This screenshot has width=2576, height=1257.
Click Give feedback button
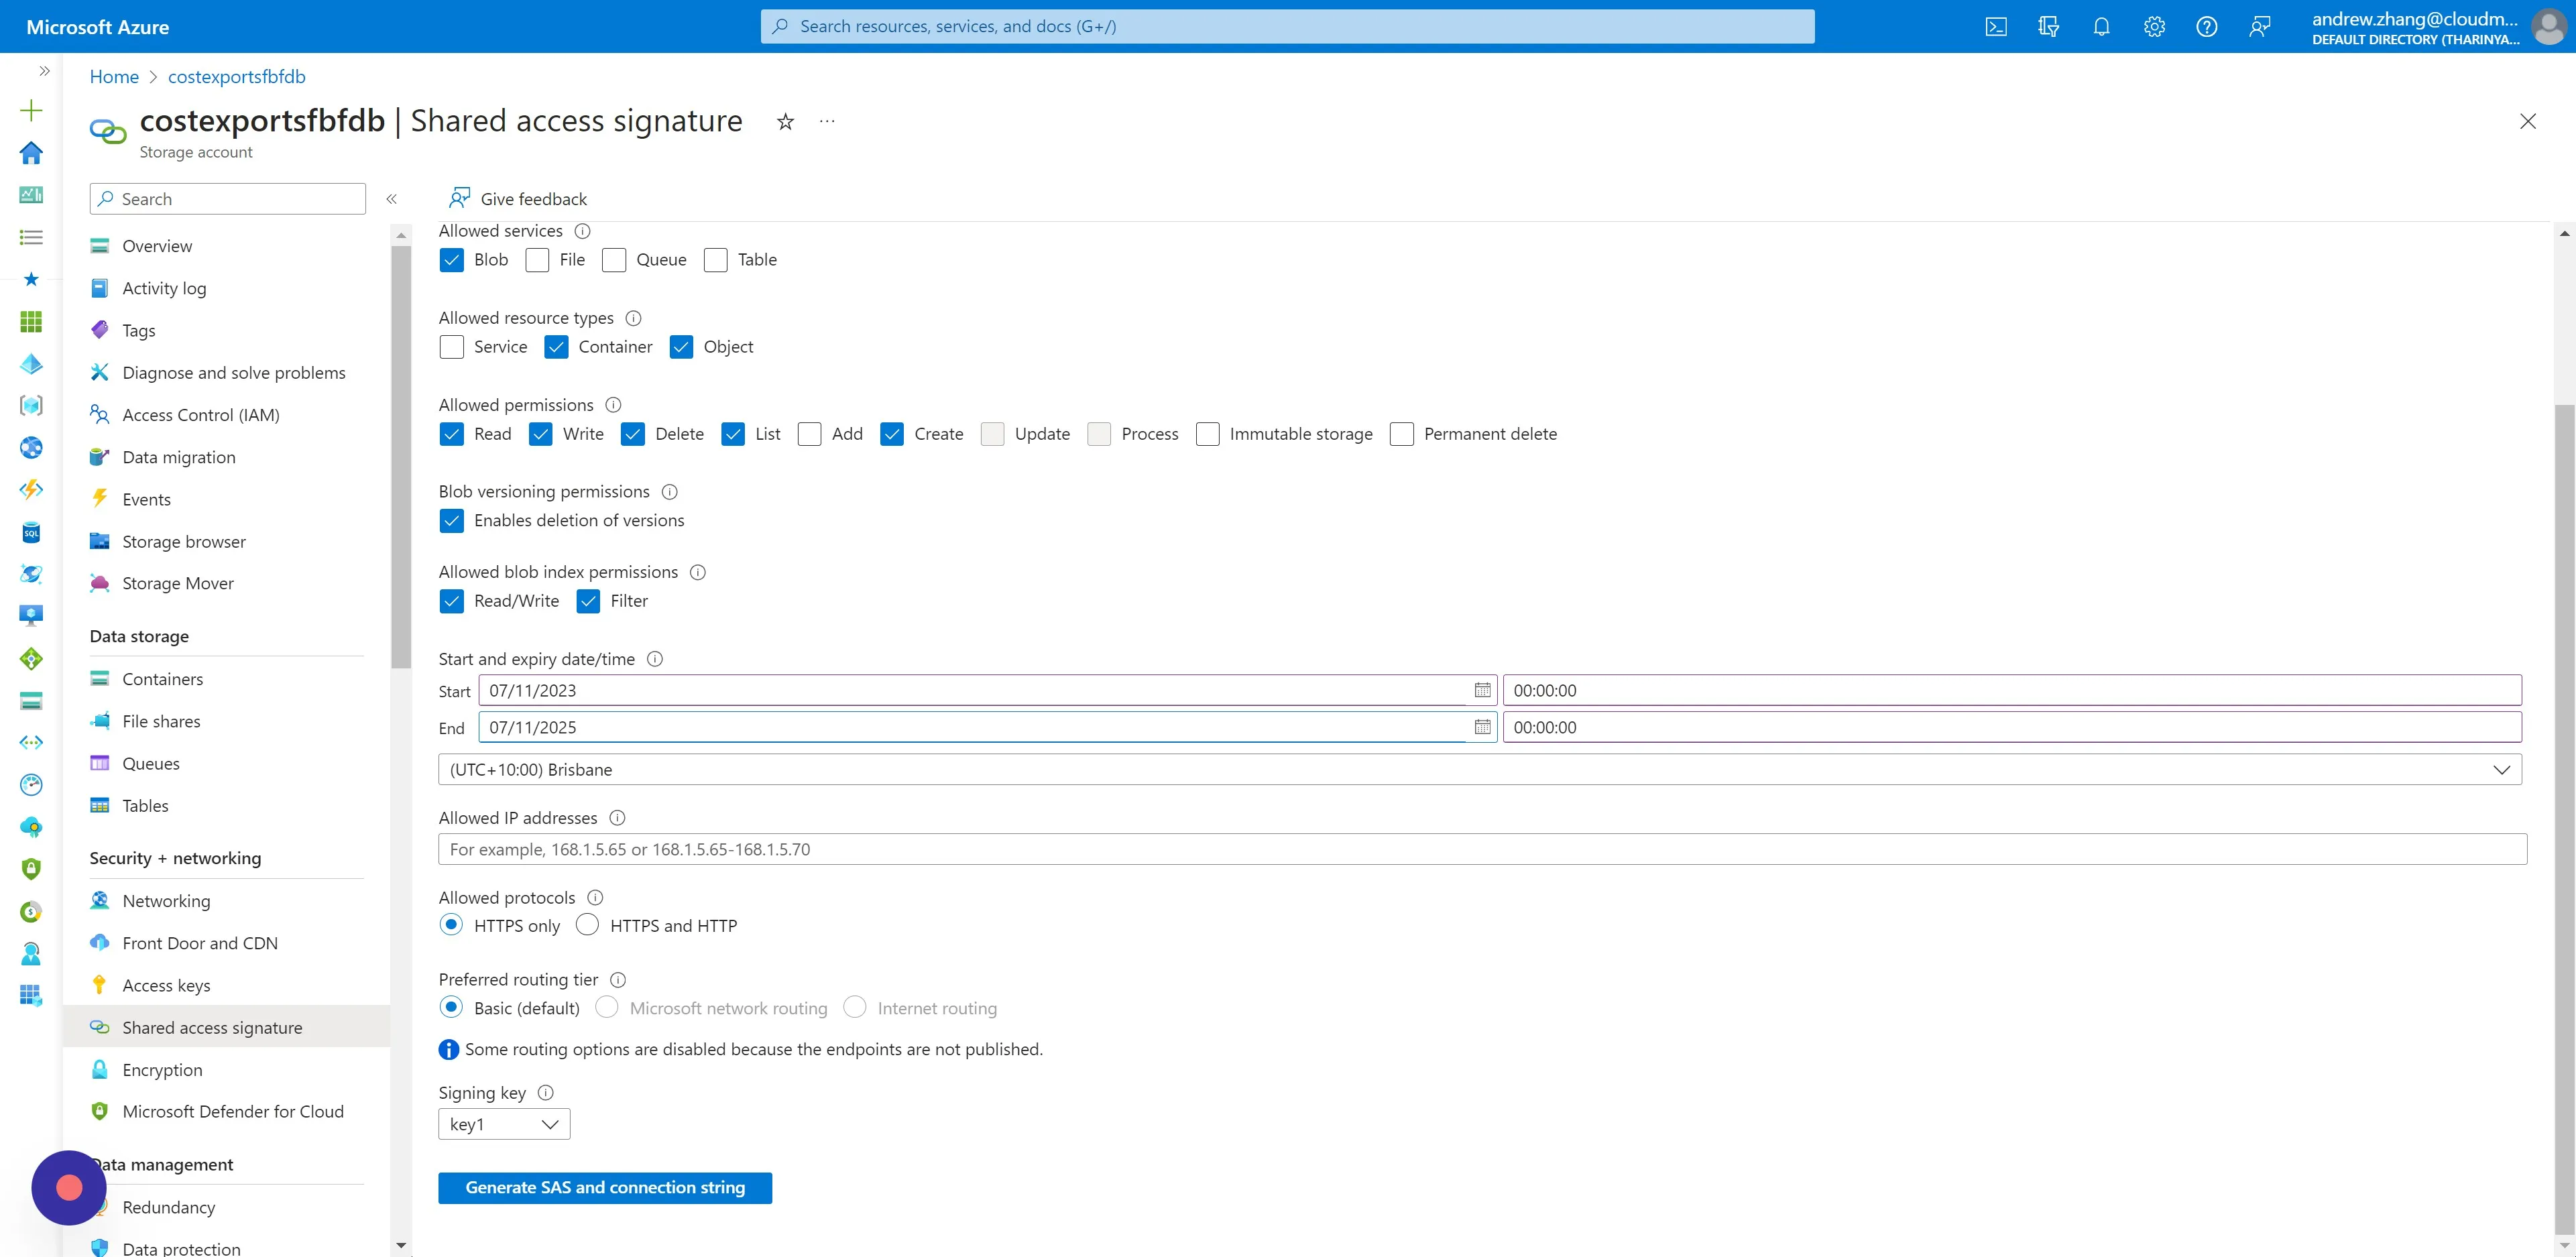pyautogui.click(x=518, y=198)
